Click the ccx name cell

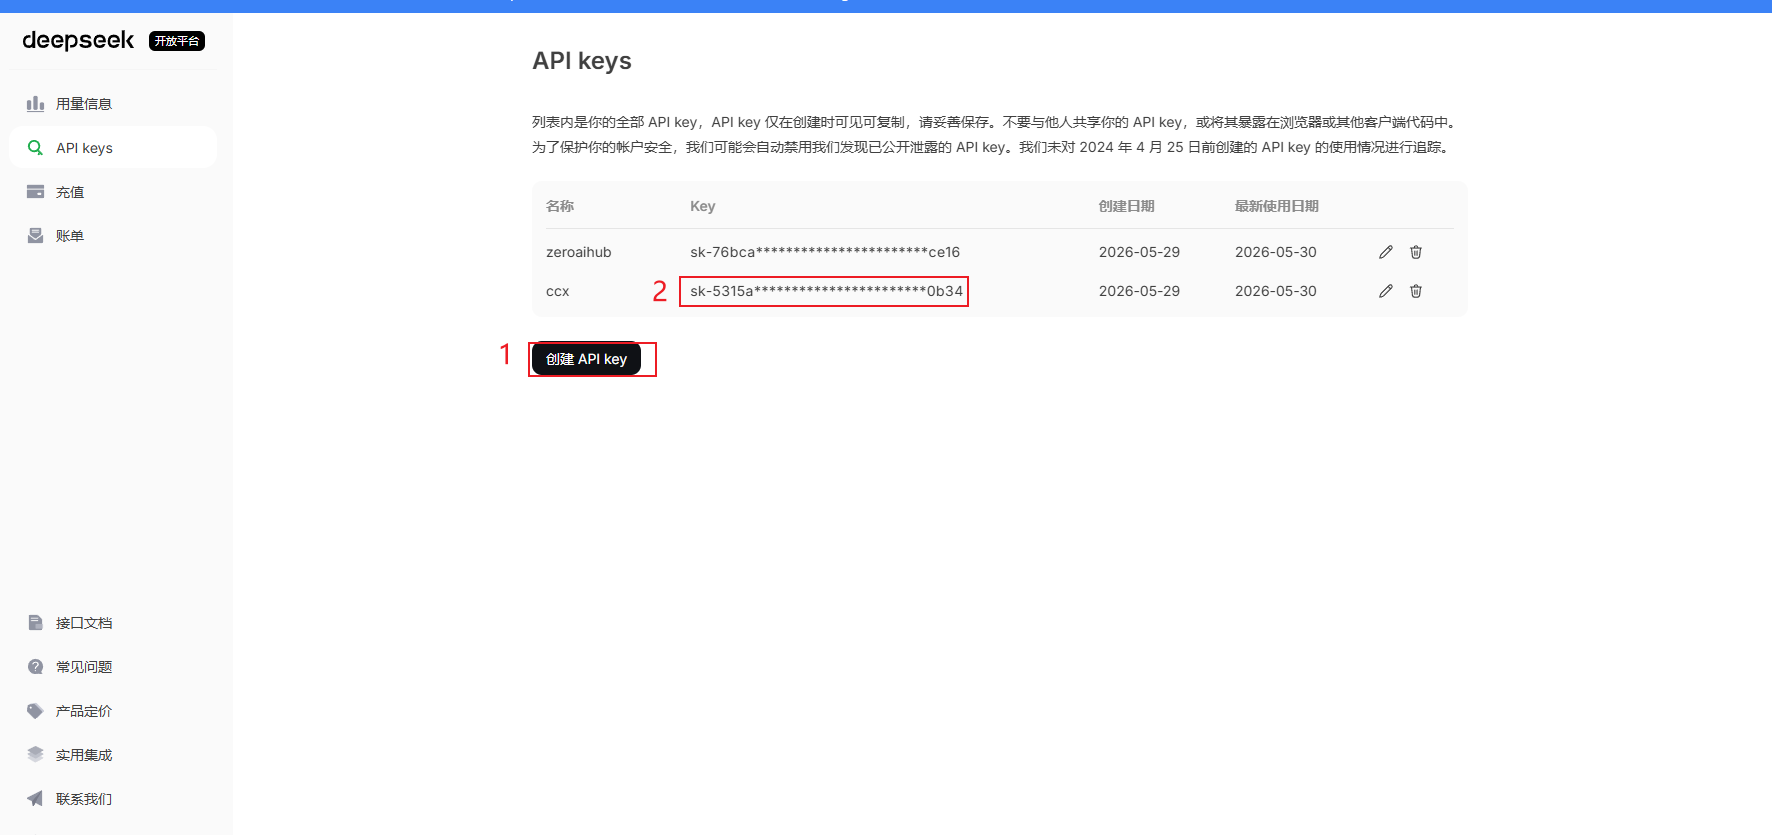[x=557, y=291]
